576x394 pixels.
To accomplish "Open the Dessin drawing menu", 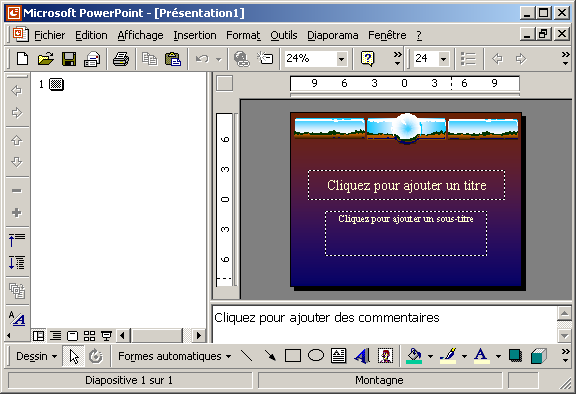I will coord(36,356).
